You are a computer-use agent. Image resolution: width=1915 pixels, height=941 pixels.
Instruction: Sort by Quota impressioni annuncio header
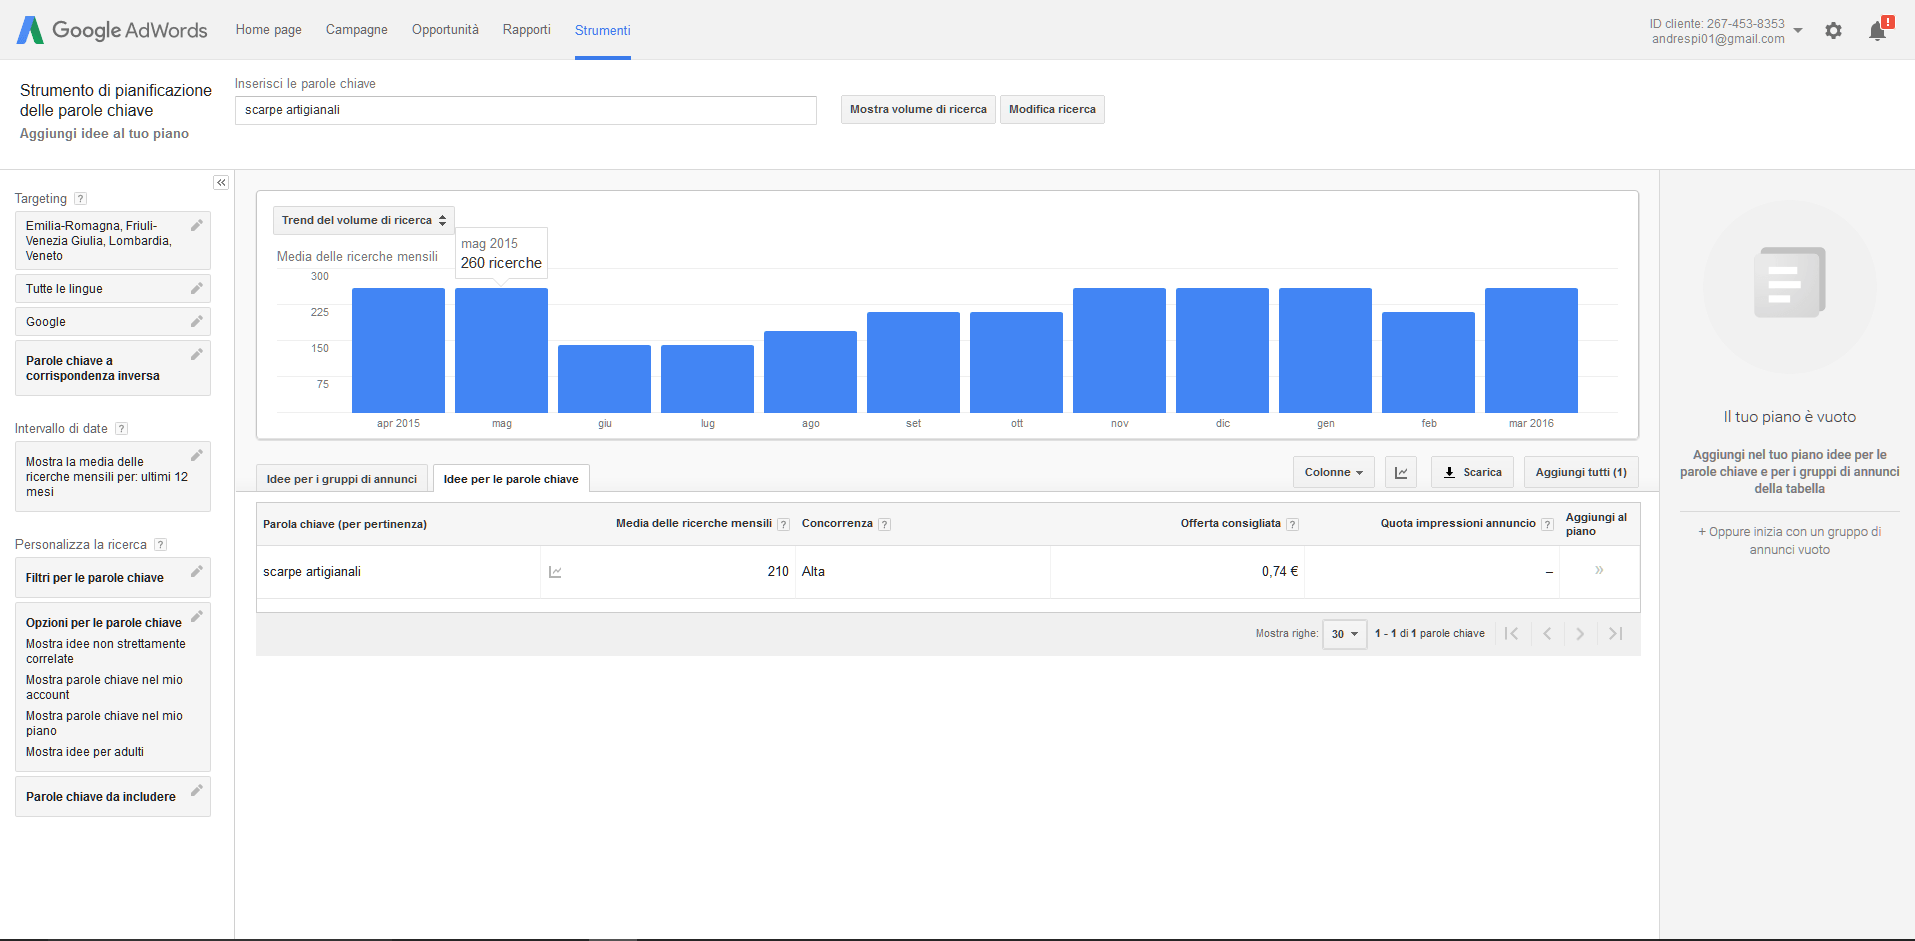[1458, 523]
